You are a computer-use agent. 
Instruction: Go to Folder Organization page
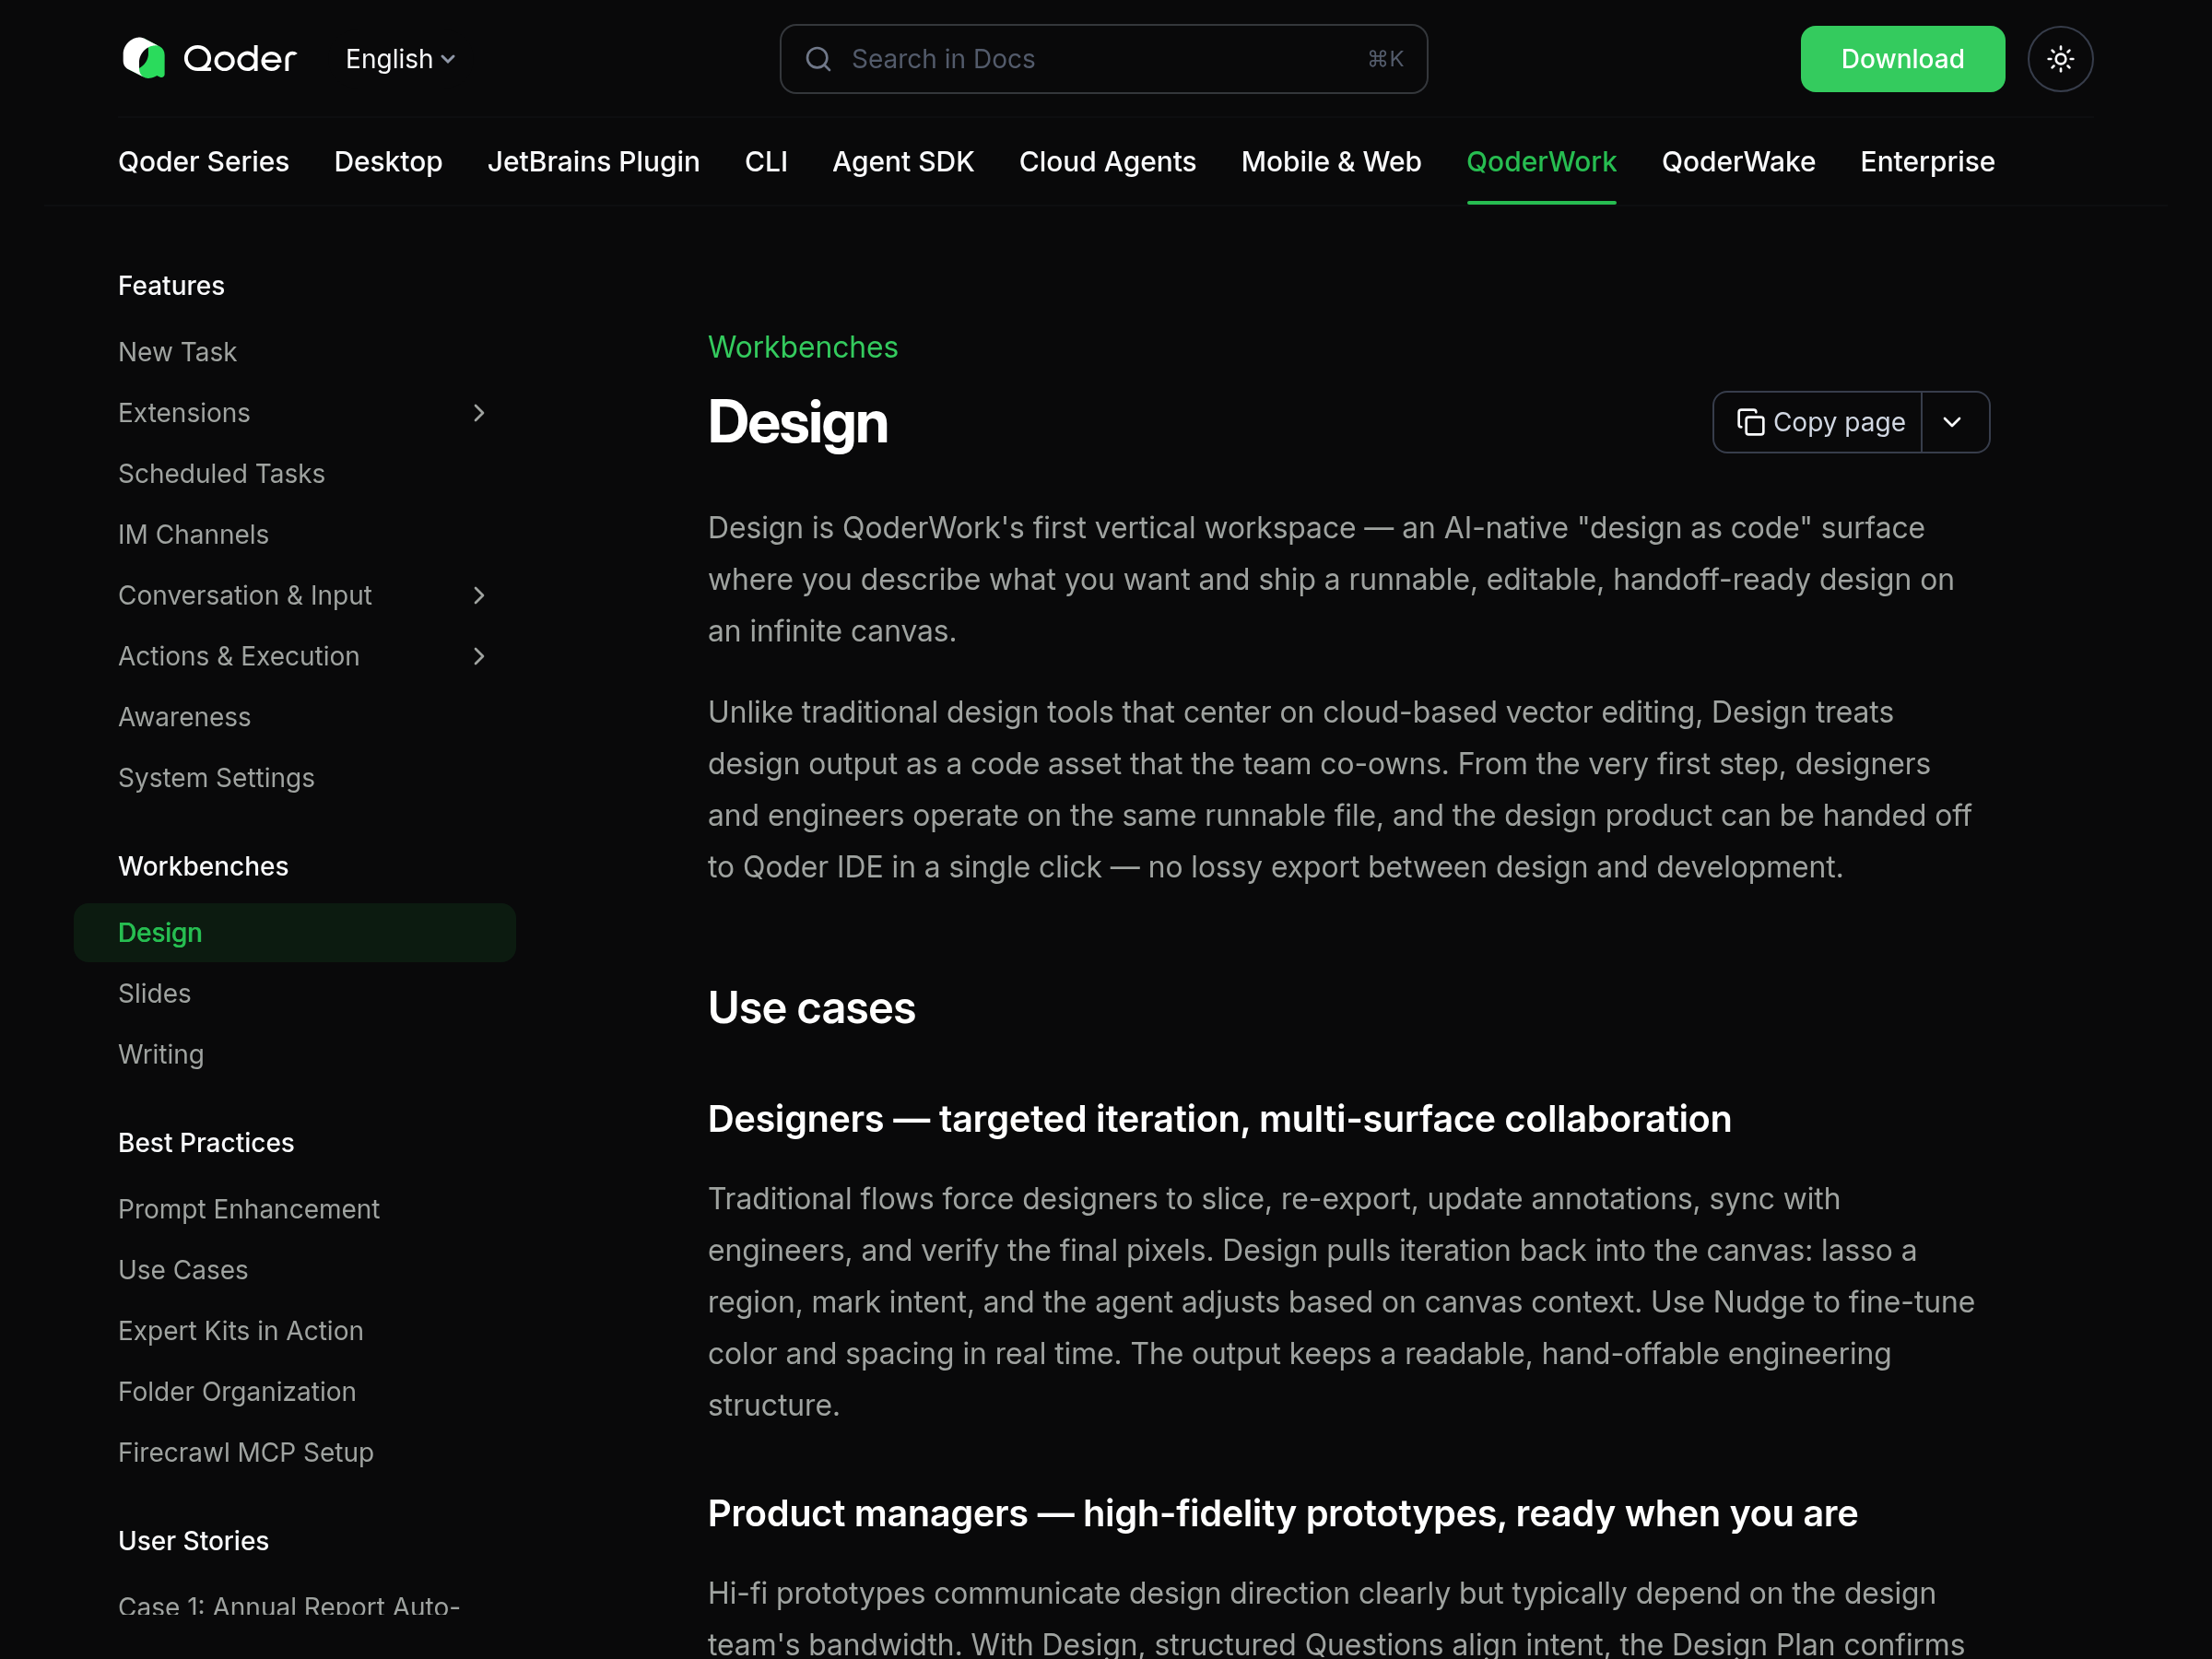coord(237,1392)
